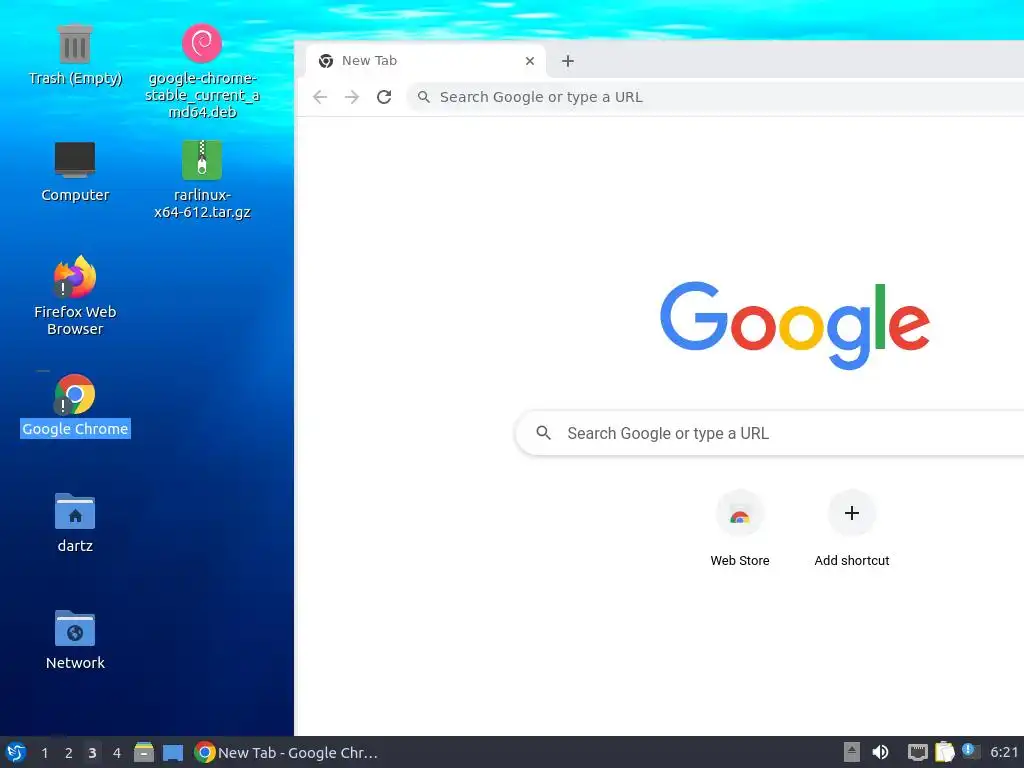This screenshot has height=768, width=1024.
Task: Select the rarlinux-x64-612.tar.gz archive icon
Action: point(202,179)
